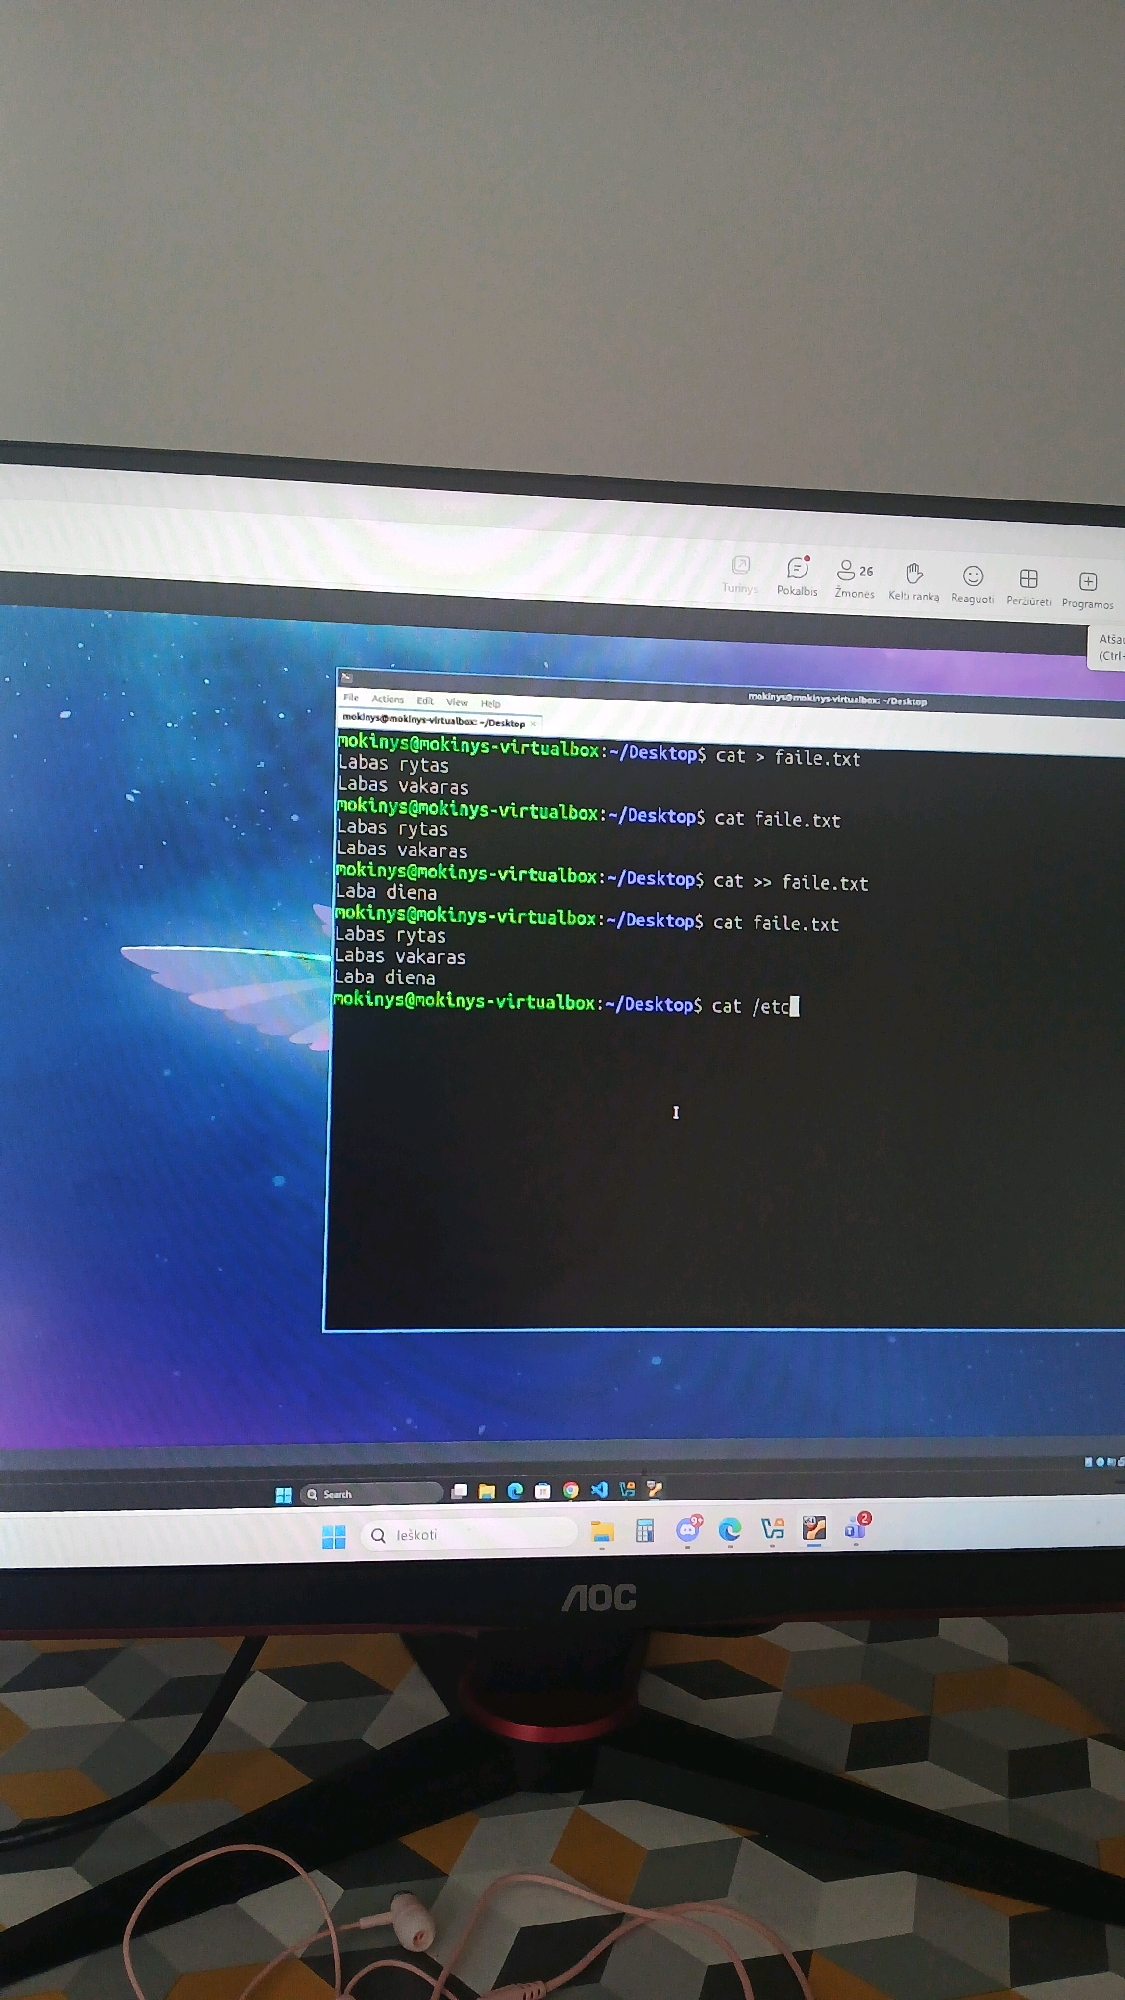Open Microsoft Teams with the 2 badge
This screenshot has width=1125, height=2000.
(857, 1526)
